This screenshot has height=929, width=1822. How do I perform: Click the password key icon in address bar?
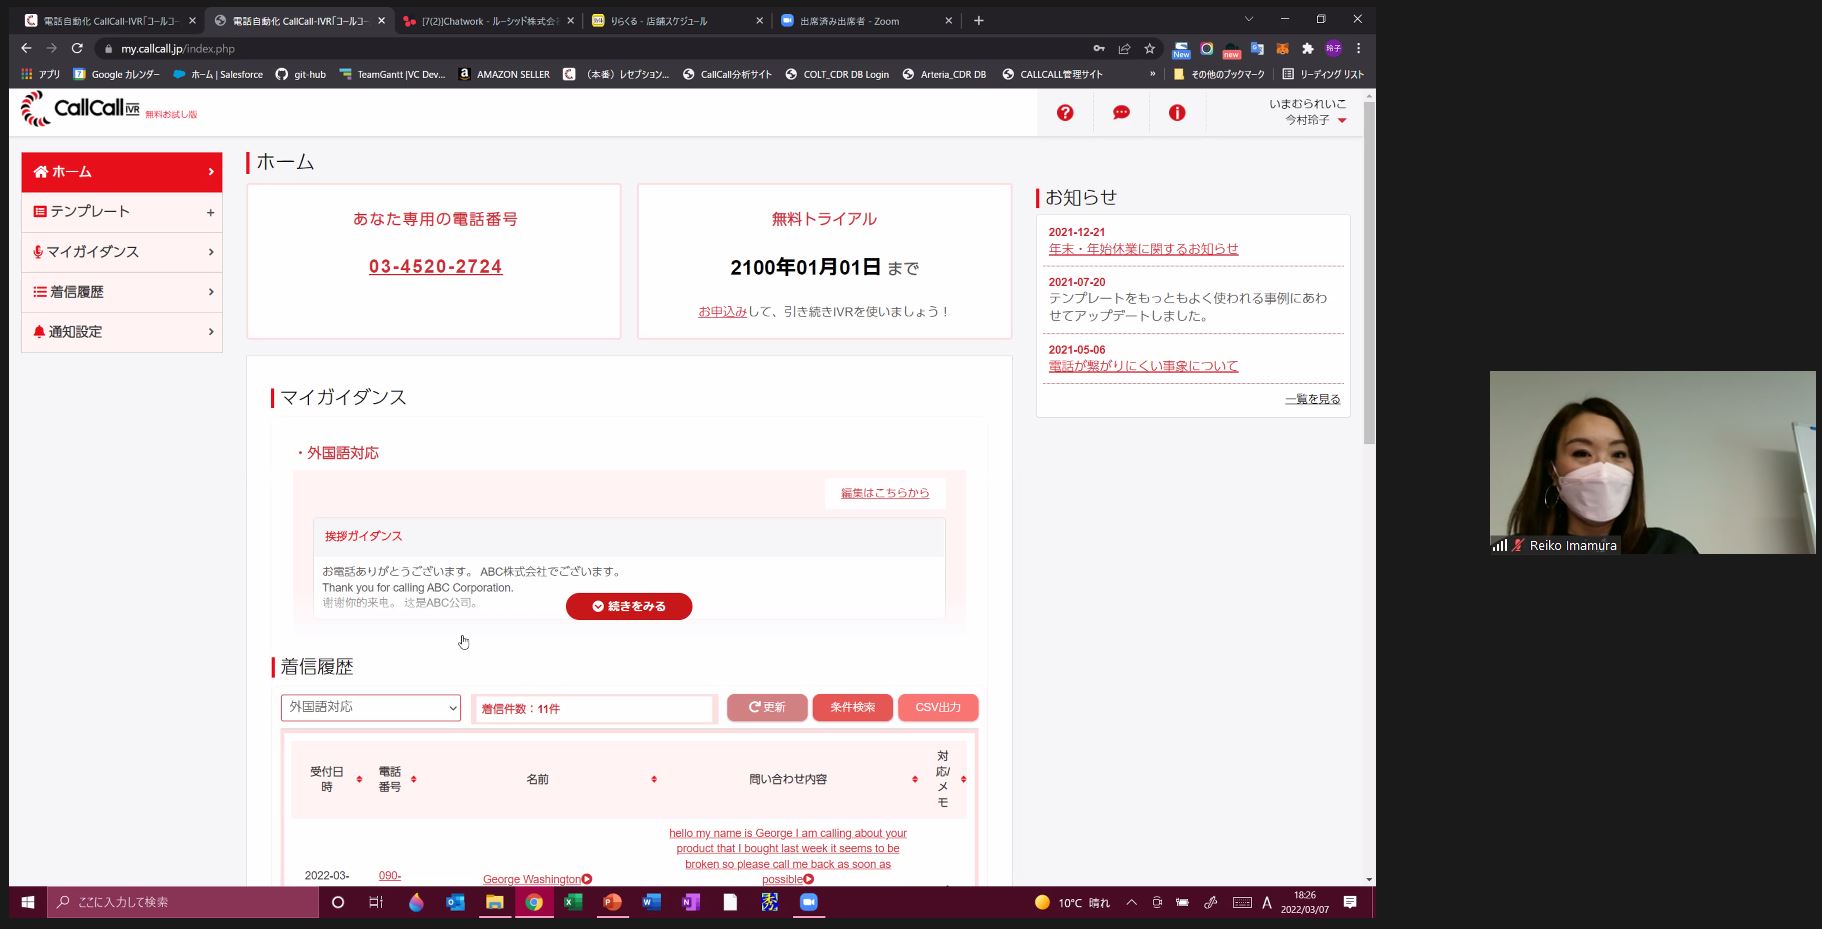click(1099, 48)
